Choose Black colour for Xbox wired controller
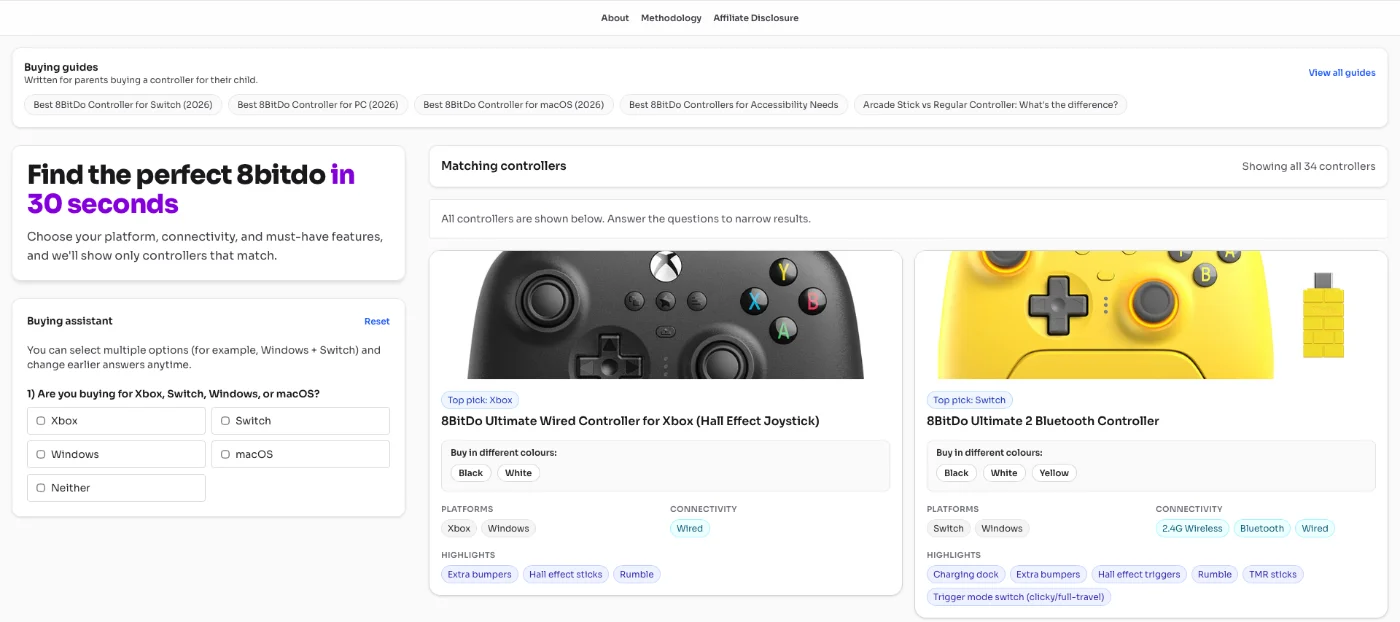1400x622 pixels. pos(471,473)
